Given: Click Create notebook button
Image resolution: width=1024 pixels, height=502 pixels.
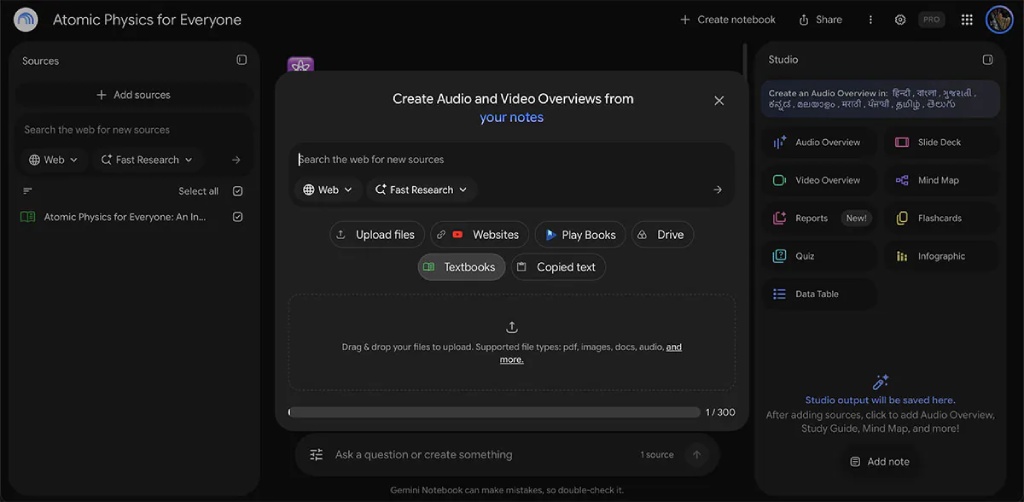Looking at the screenshot, I should [728, 20].
